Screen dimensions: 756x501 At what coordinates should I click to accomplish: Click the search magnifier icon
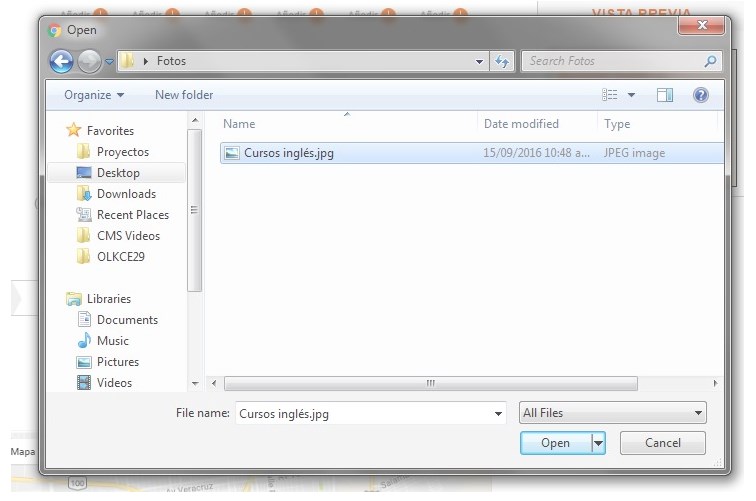tap(711, 61)
